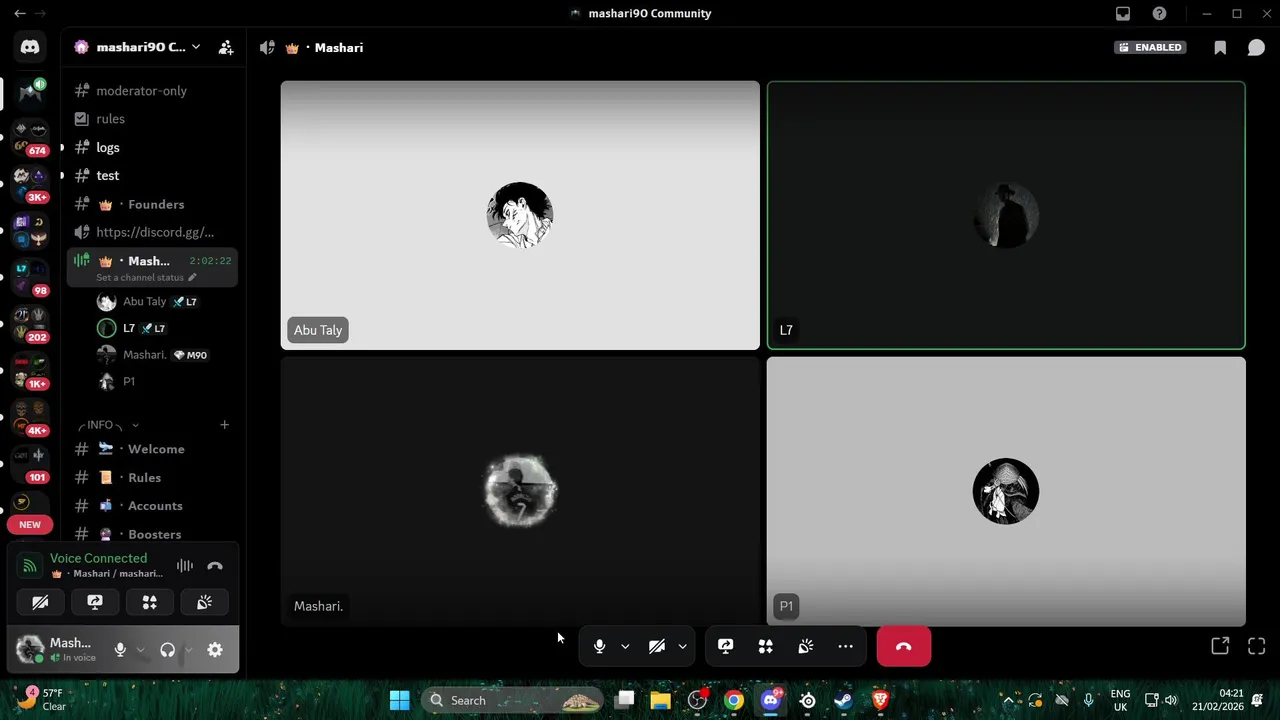Open Discord direct messages home icon
The image size is (1280, 720).
coord(30,47)
